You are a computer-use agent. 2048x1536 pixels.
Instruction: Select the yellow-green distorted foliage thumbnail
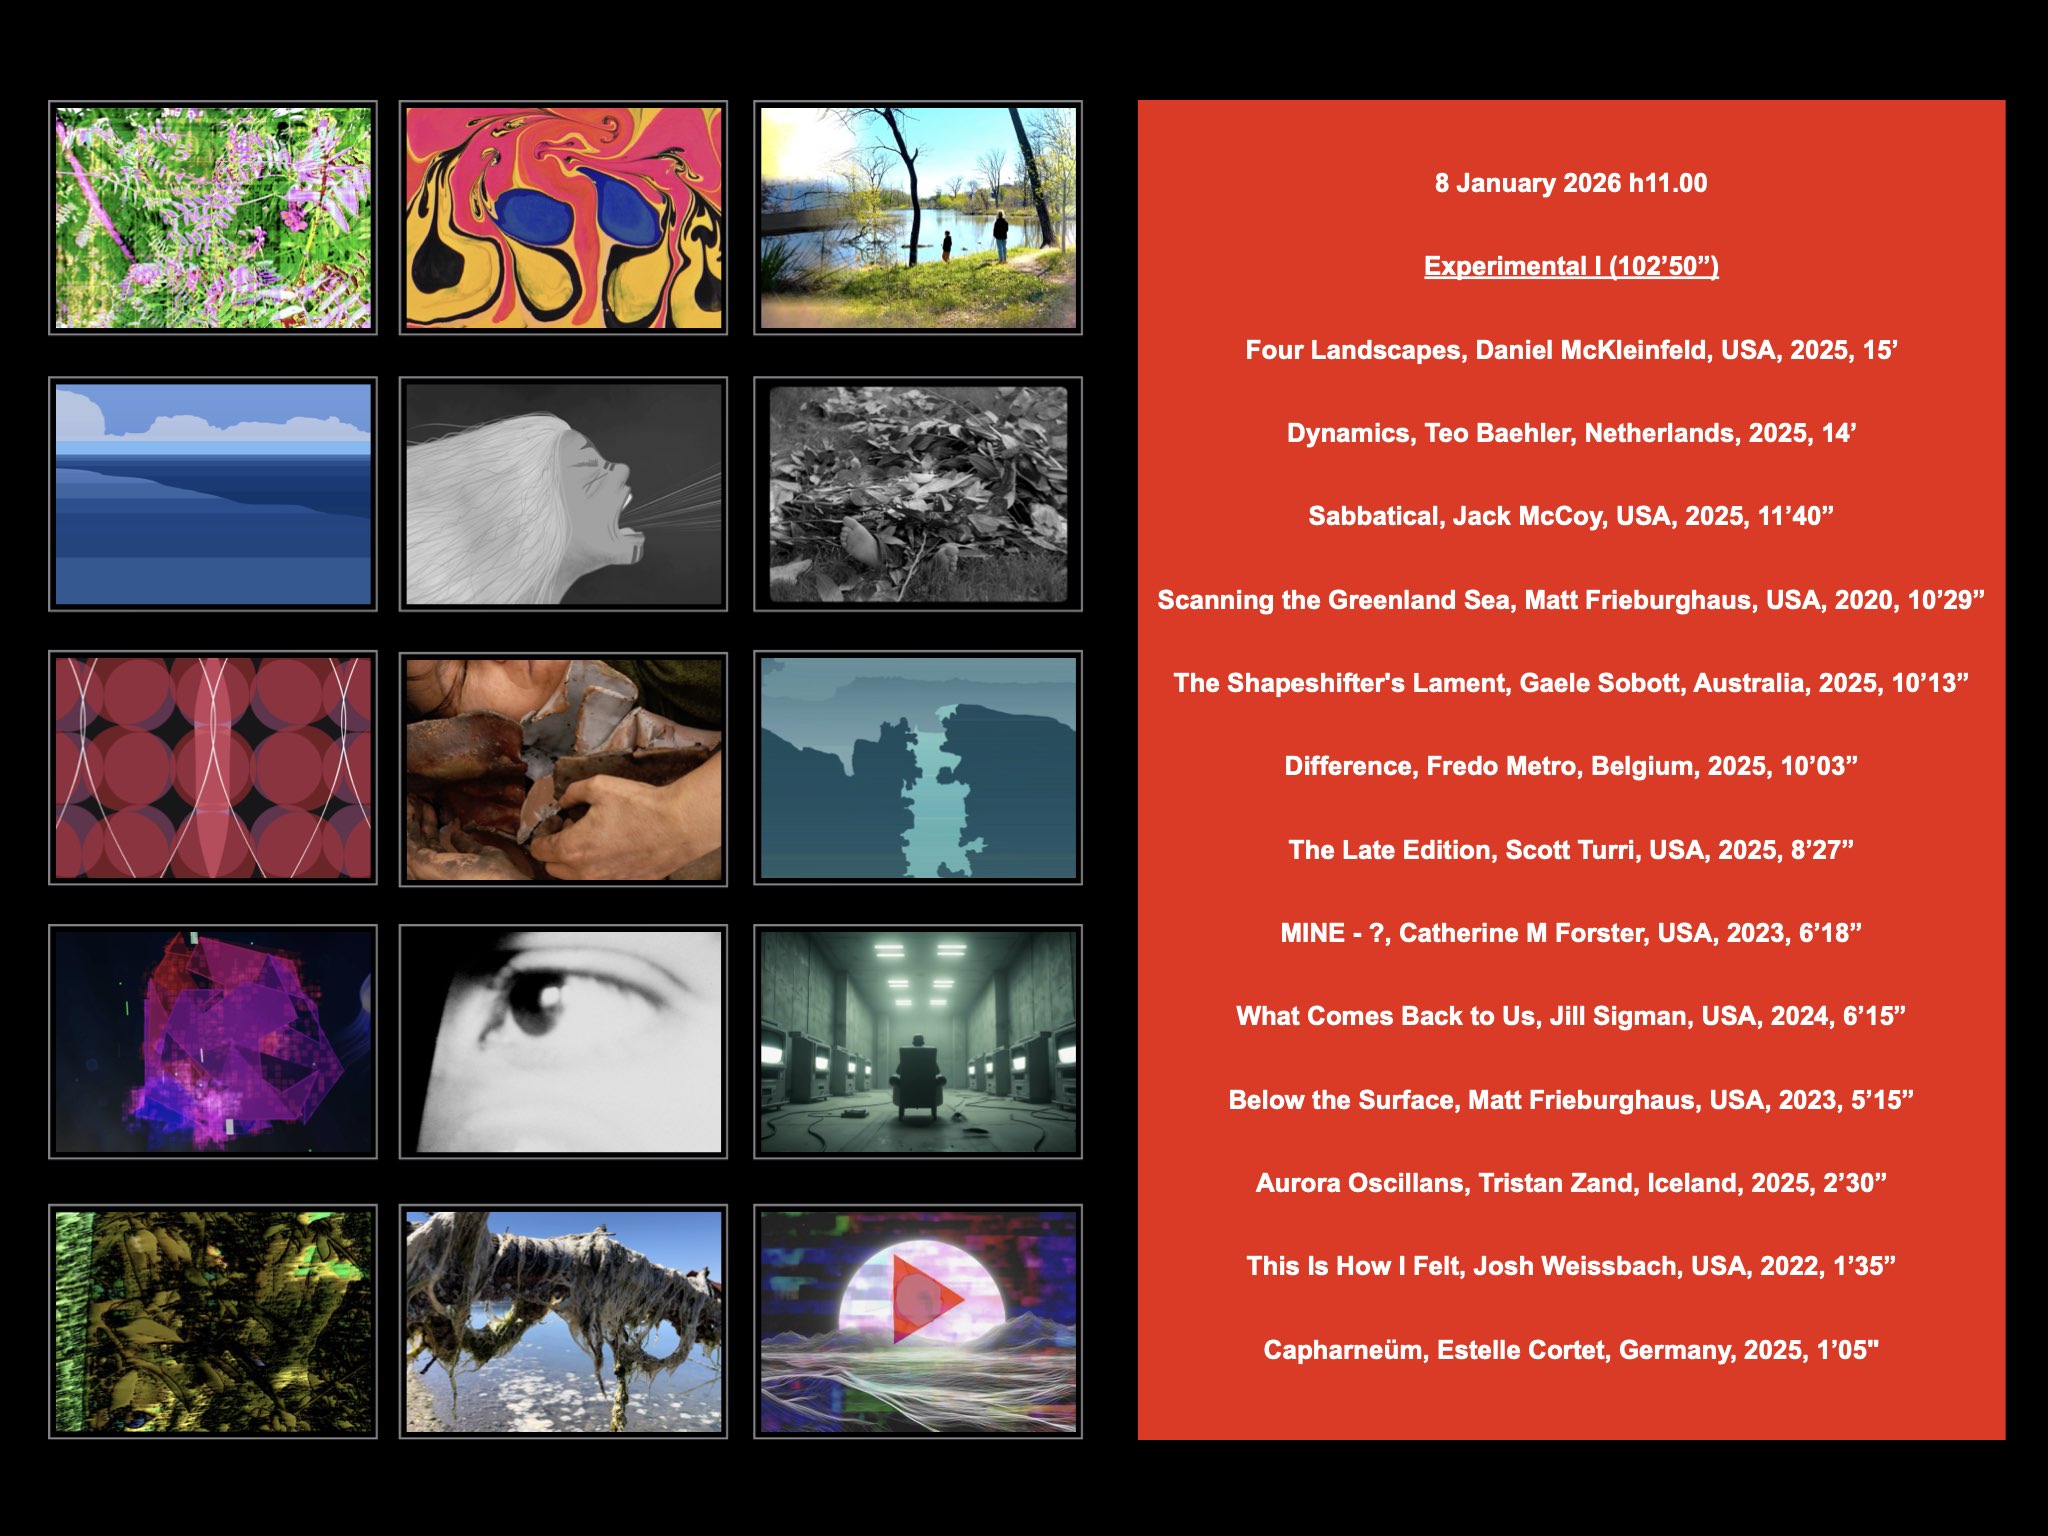click(213, 1321)
